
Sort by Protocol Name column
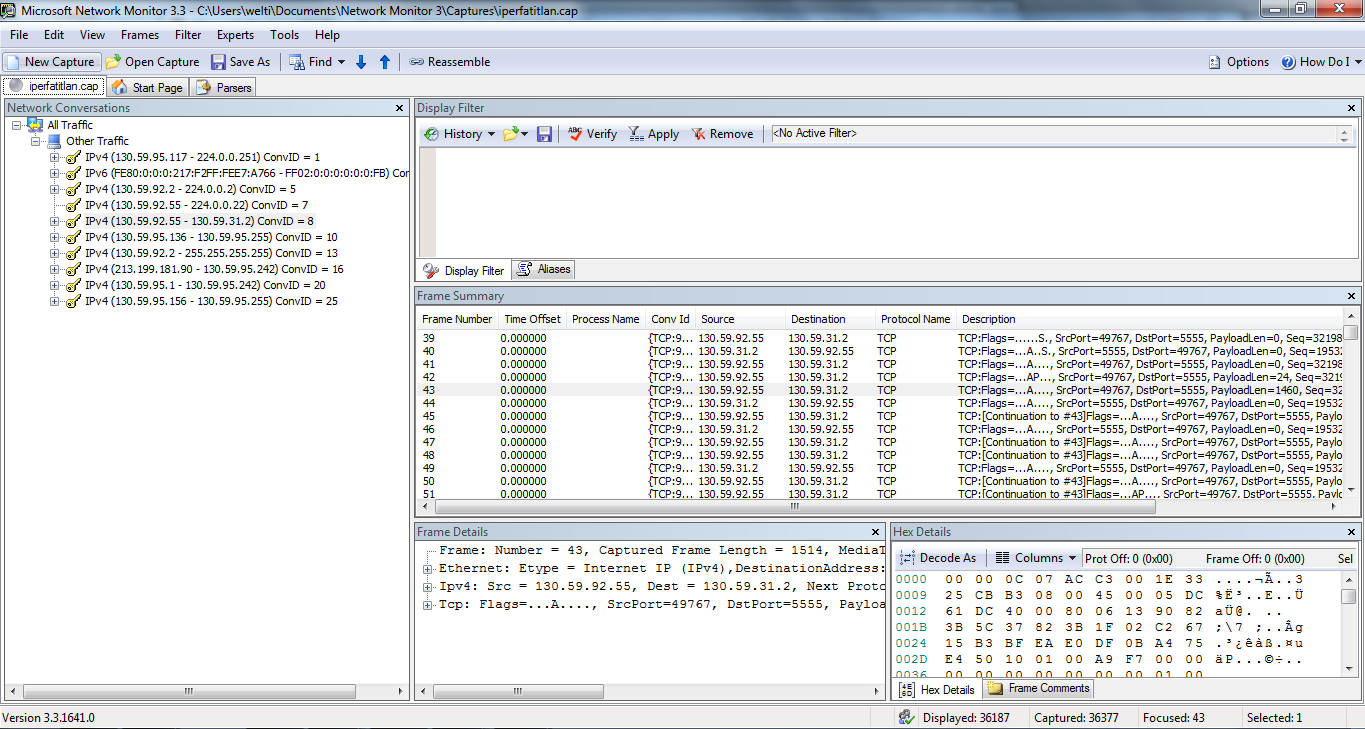tap(915, 319)
